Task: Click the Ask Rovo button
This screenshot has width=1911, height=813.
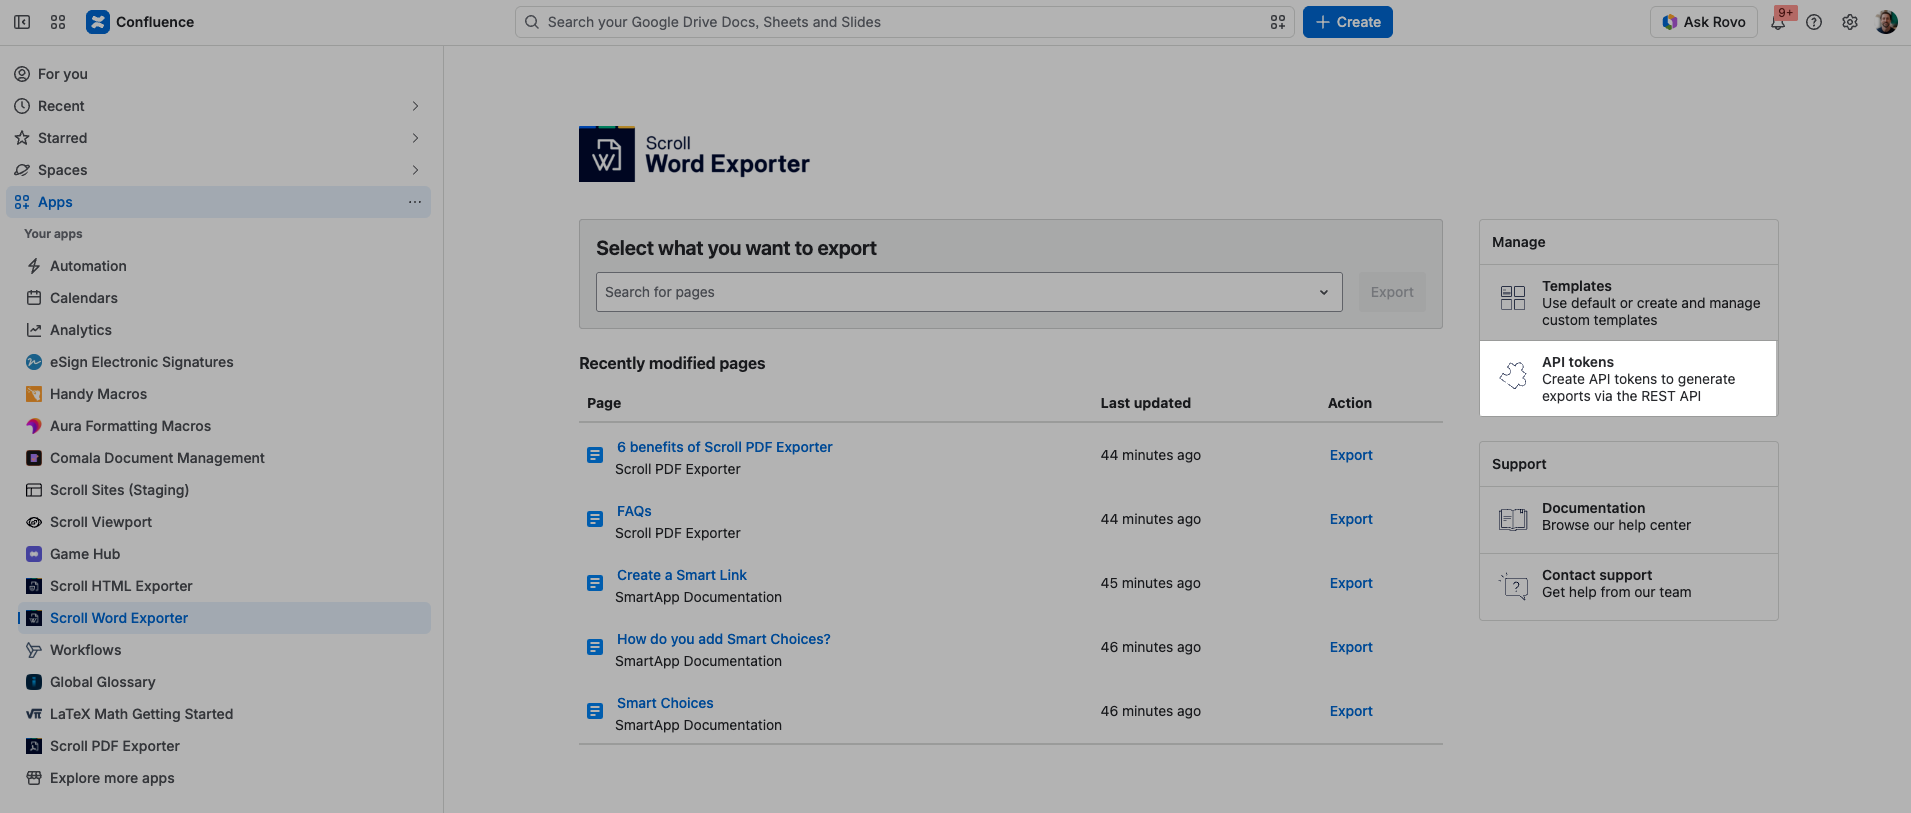Action: pyautogui.click(x=1704, y=22)
